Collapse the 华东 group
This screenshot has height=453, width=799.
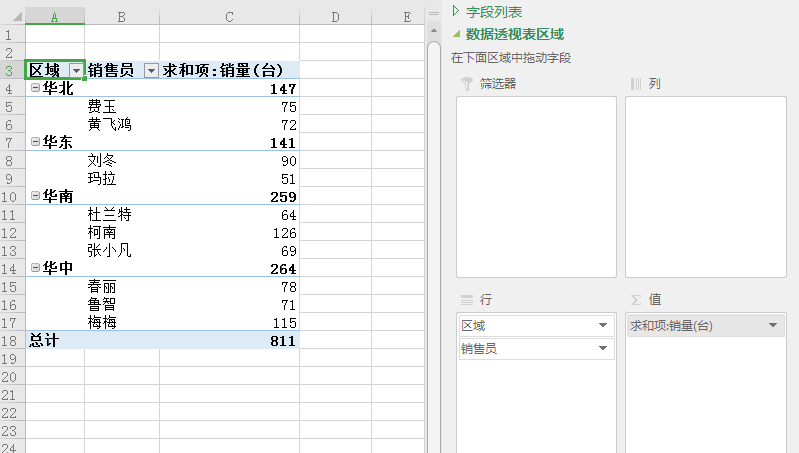tap(35, 142)
